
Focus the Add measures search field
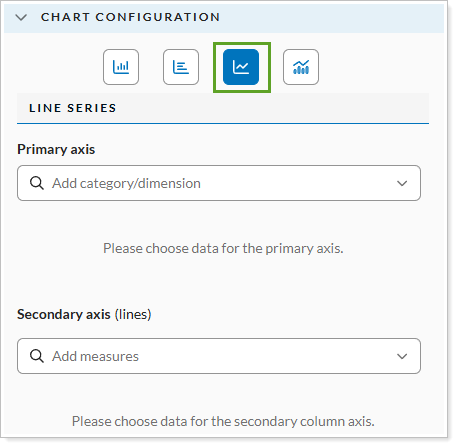[x=219, y=356]
